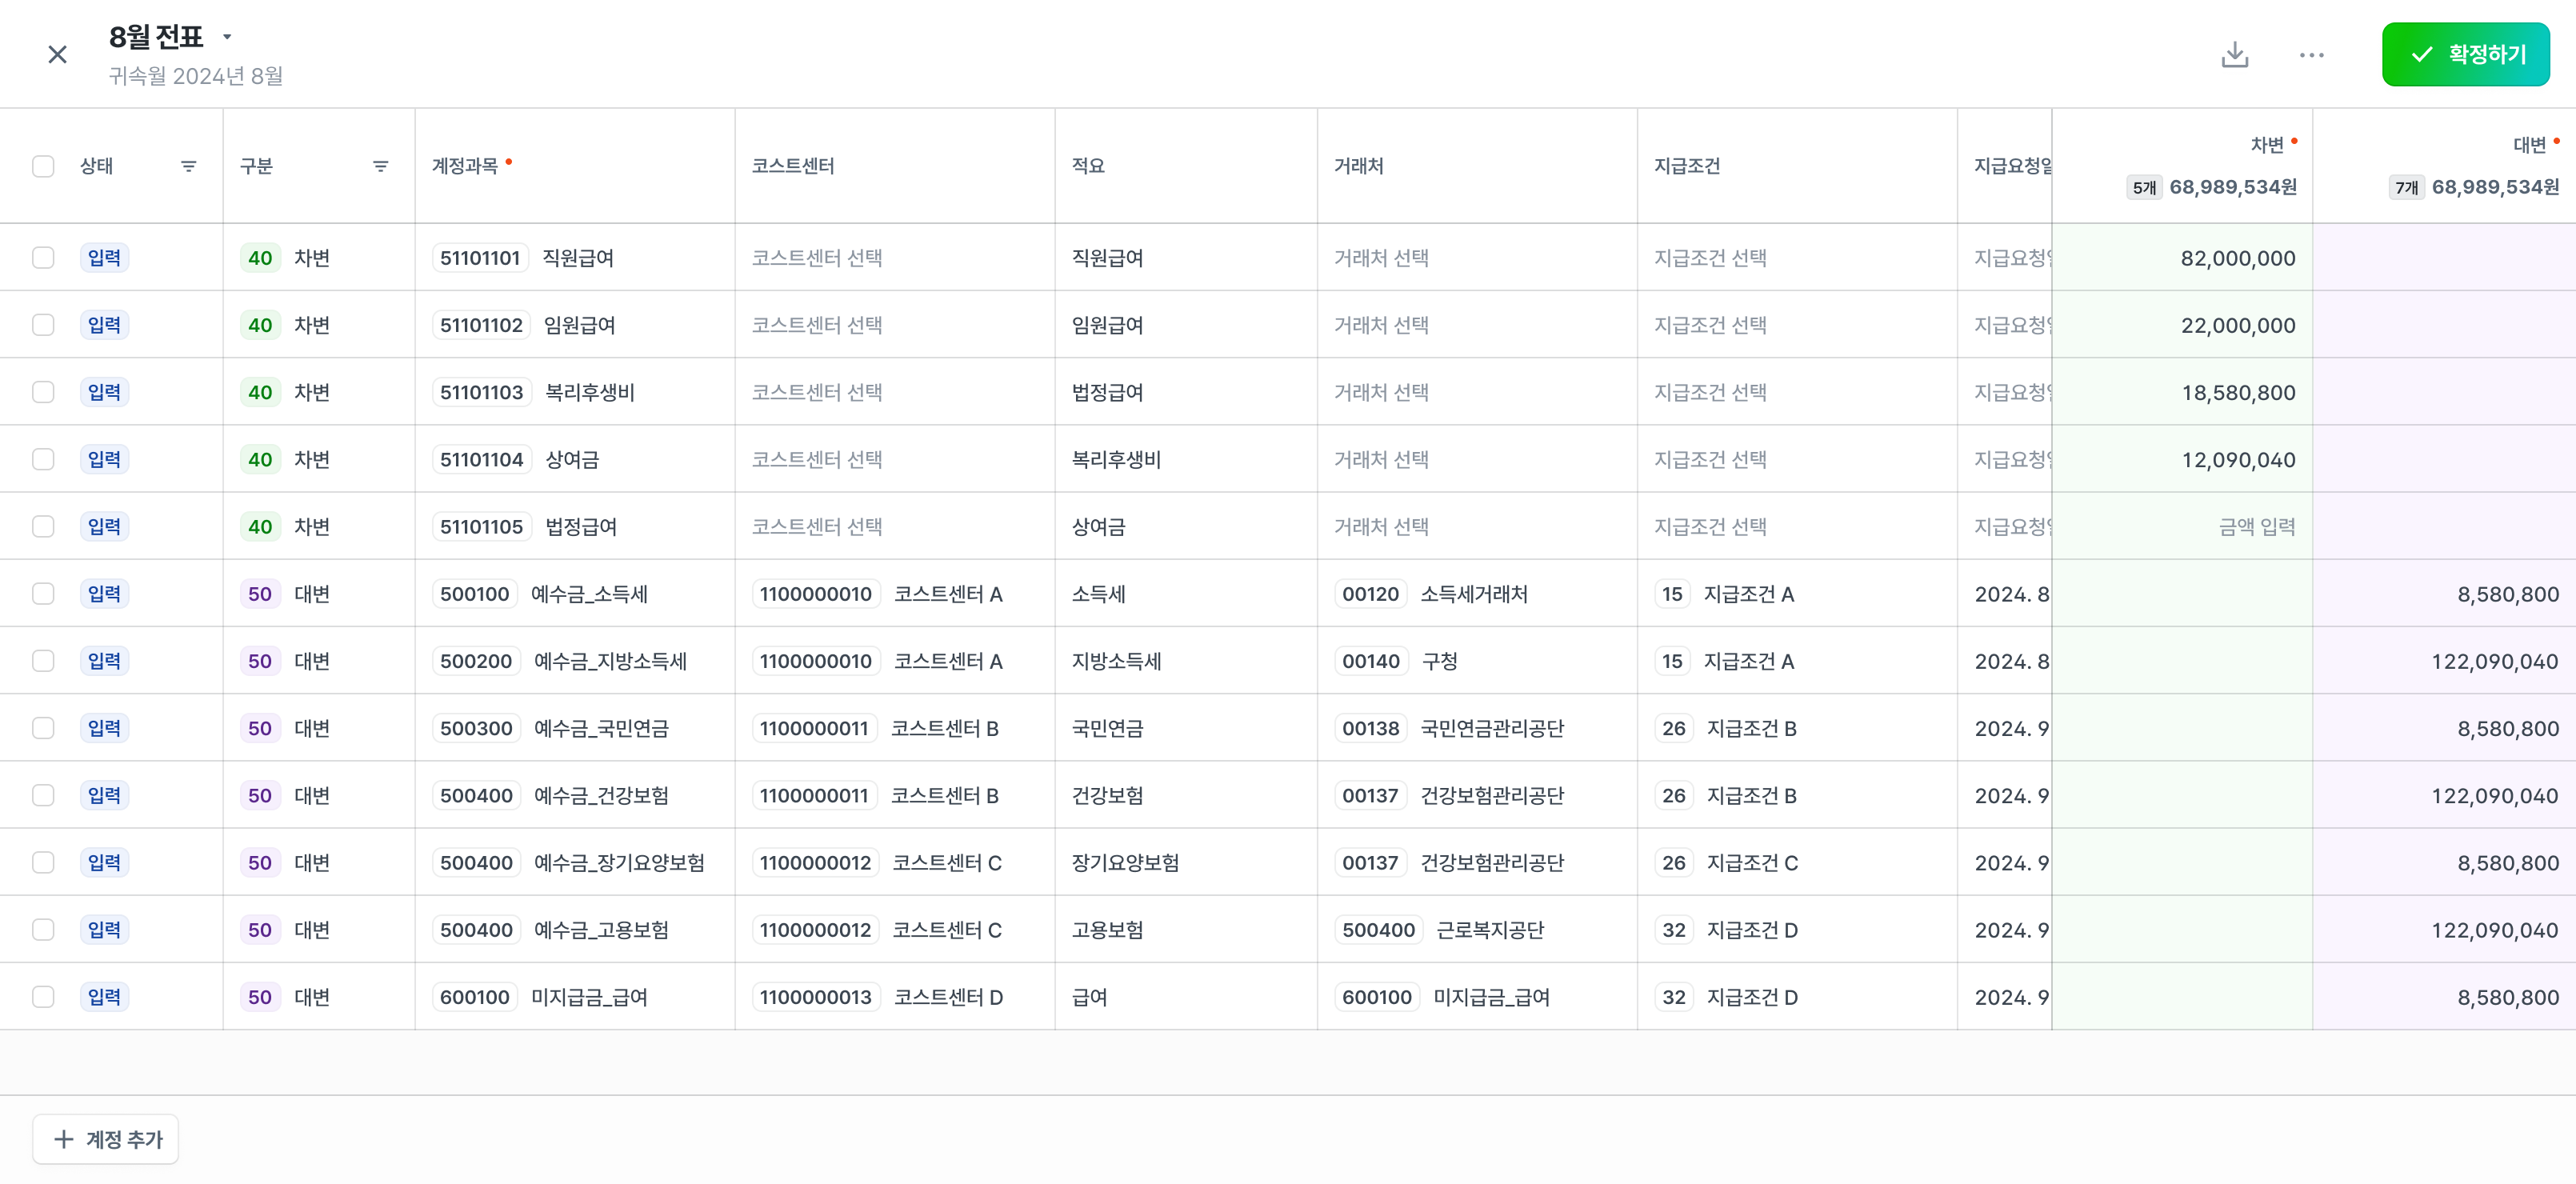Click the 82,000,000 debit amount cell

pyautogui.click(x=2237, y=258)
